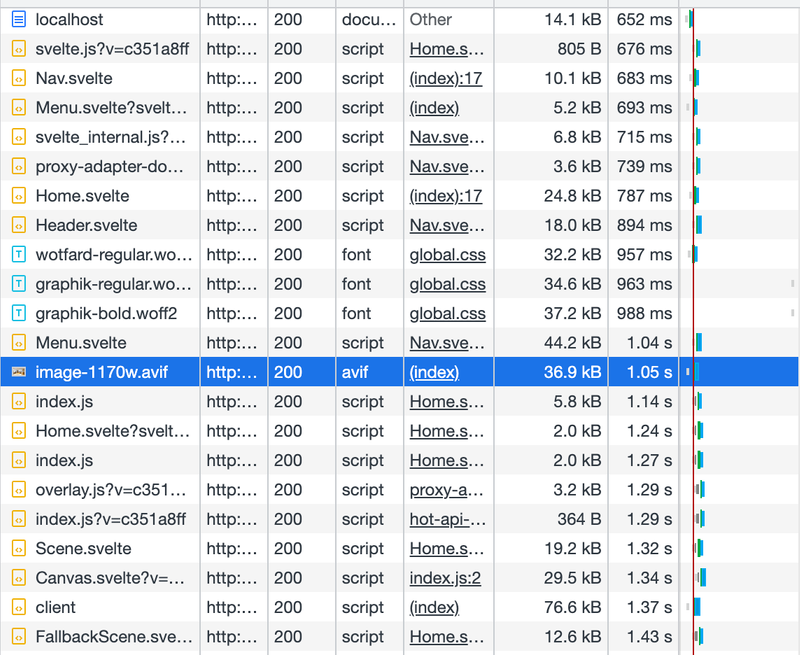Open hot-api initiator link for index.js?v=c351a8ff
This screenshot has width=800, height=655.
tap(447, 519)
